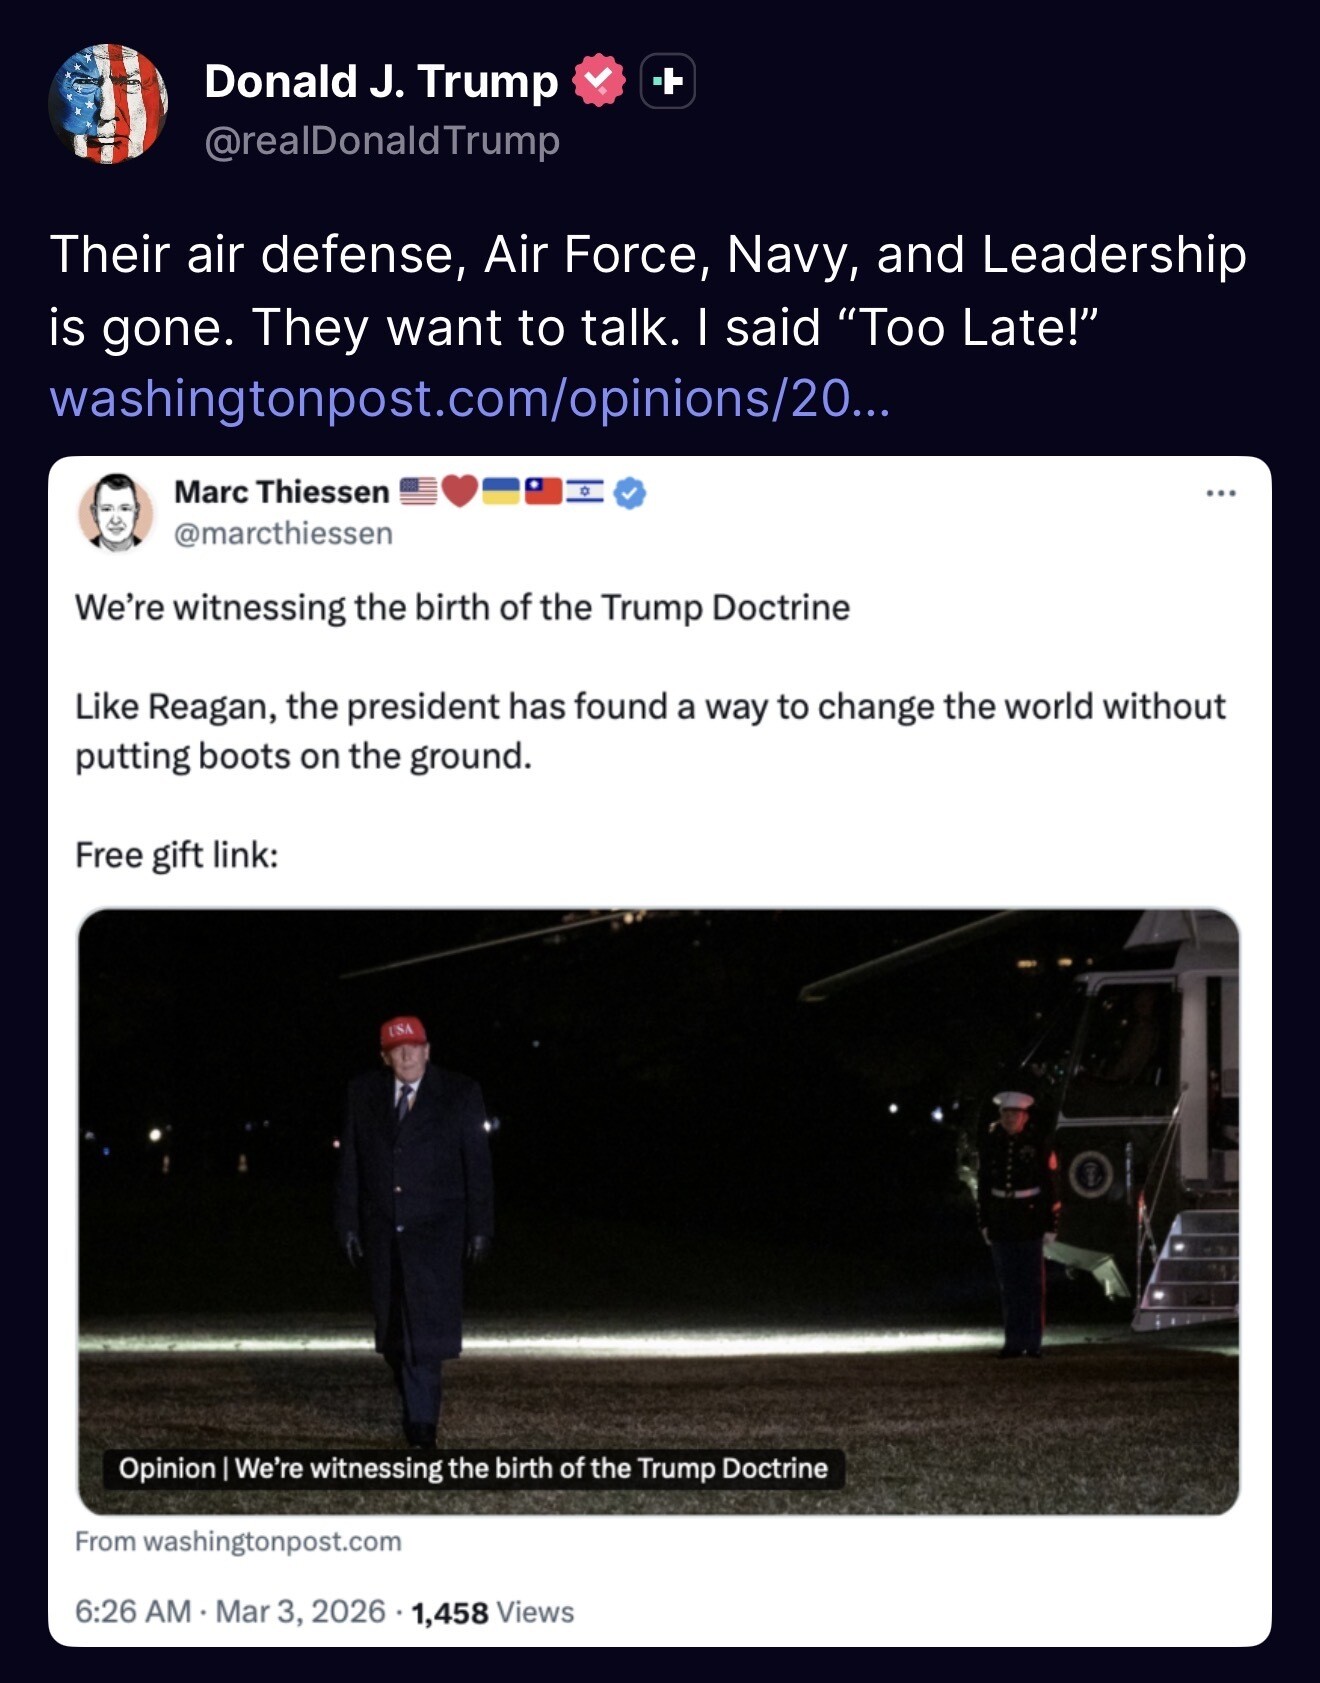Click the Israel flag emoji in the name
This screenshot has width=1320, height=1683.
[585, 491]
